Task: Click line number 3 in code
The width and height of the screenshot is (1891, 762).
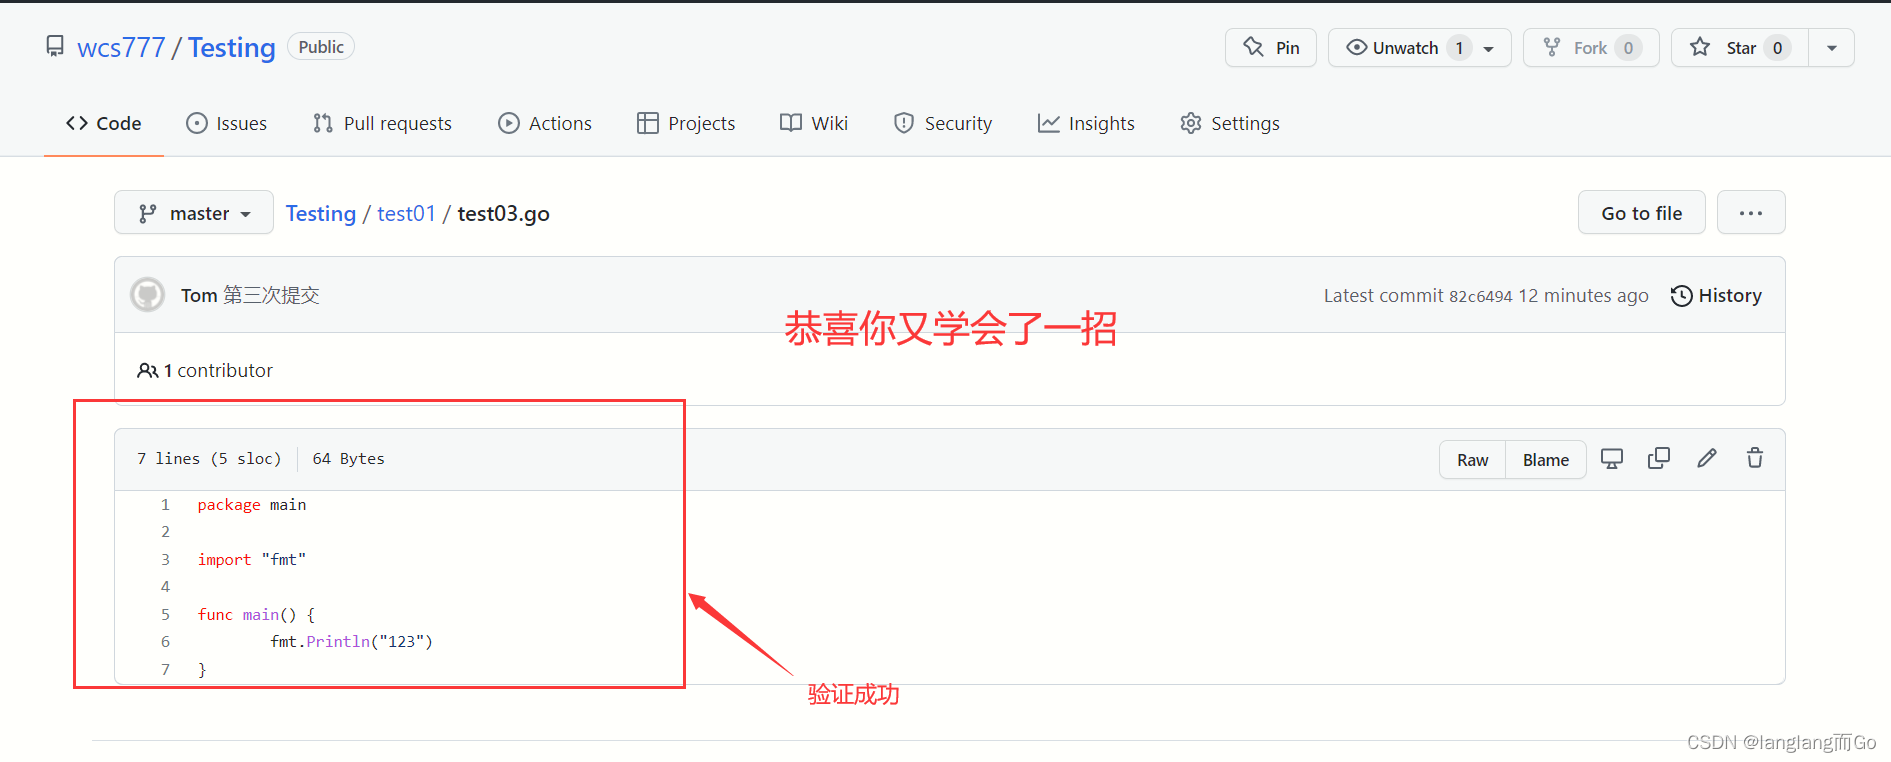Action: pos(165,560)
